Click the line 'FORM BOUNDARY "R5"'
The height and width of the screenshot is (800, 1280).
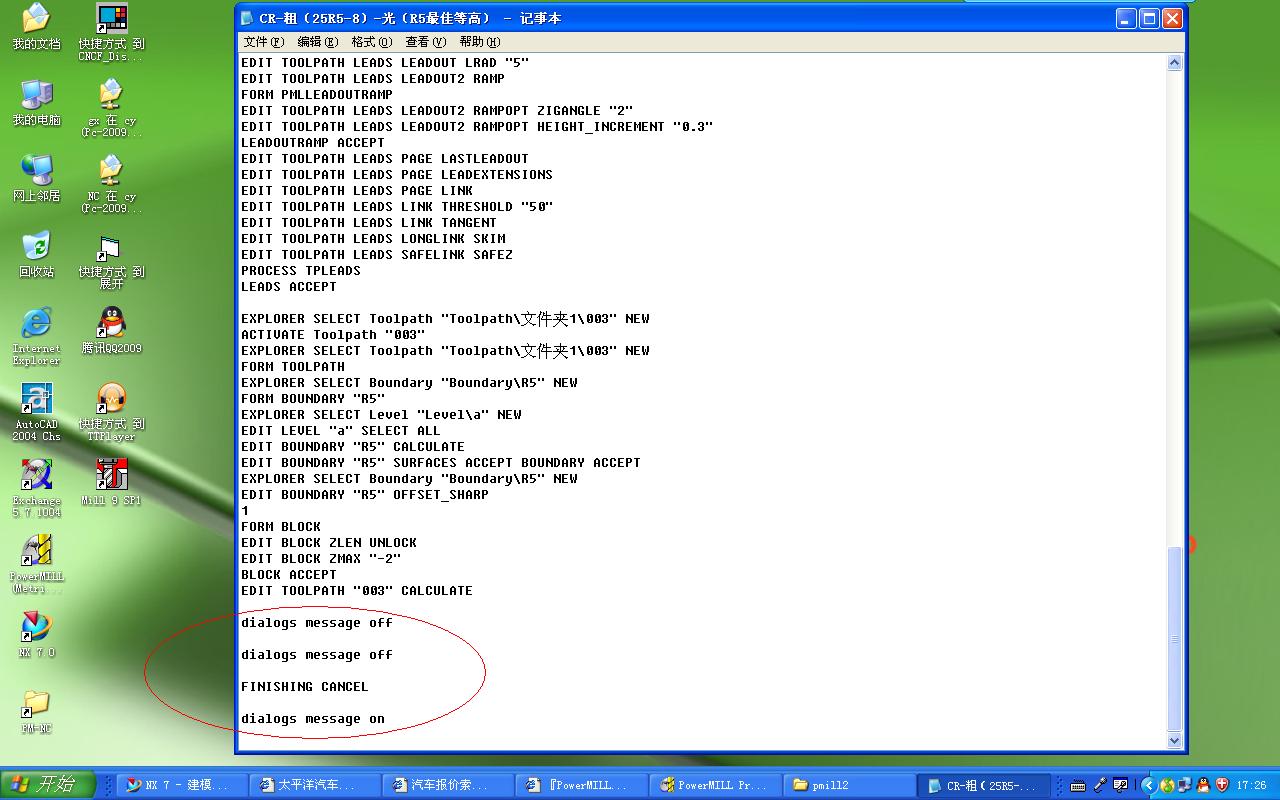313,399
